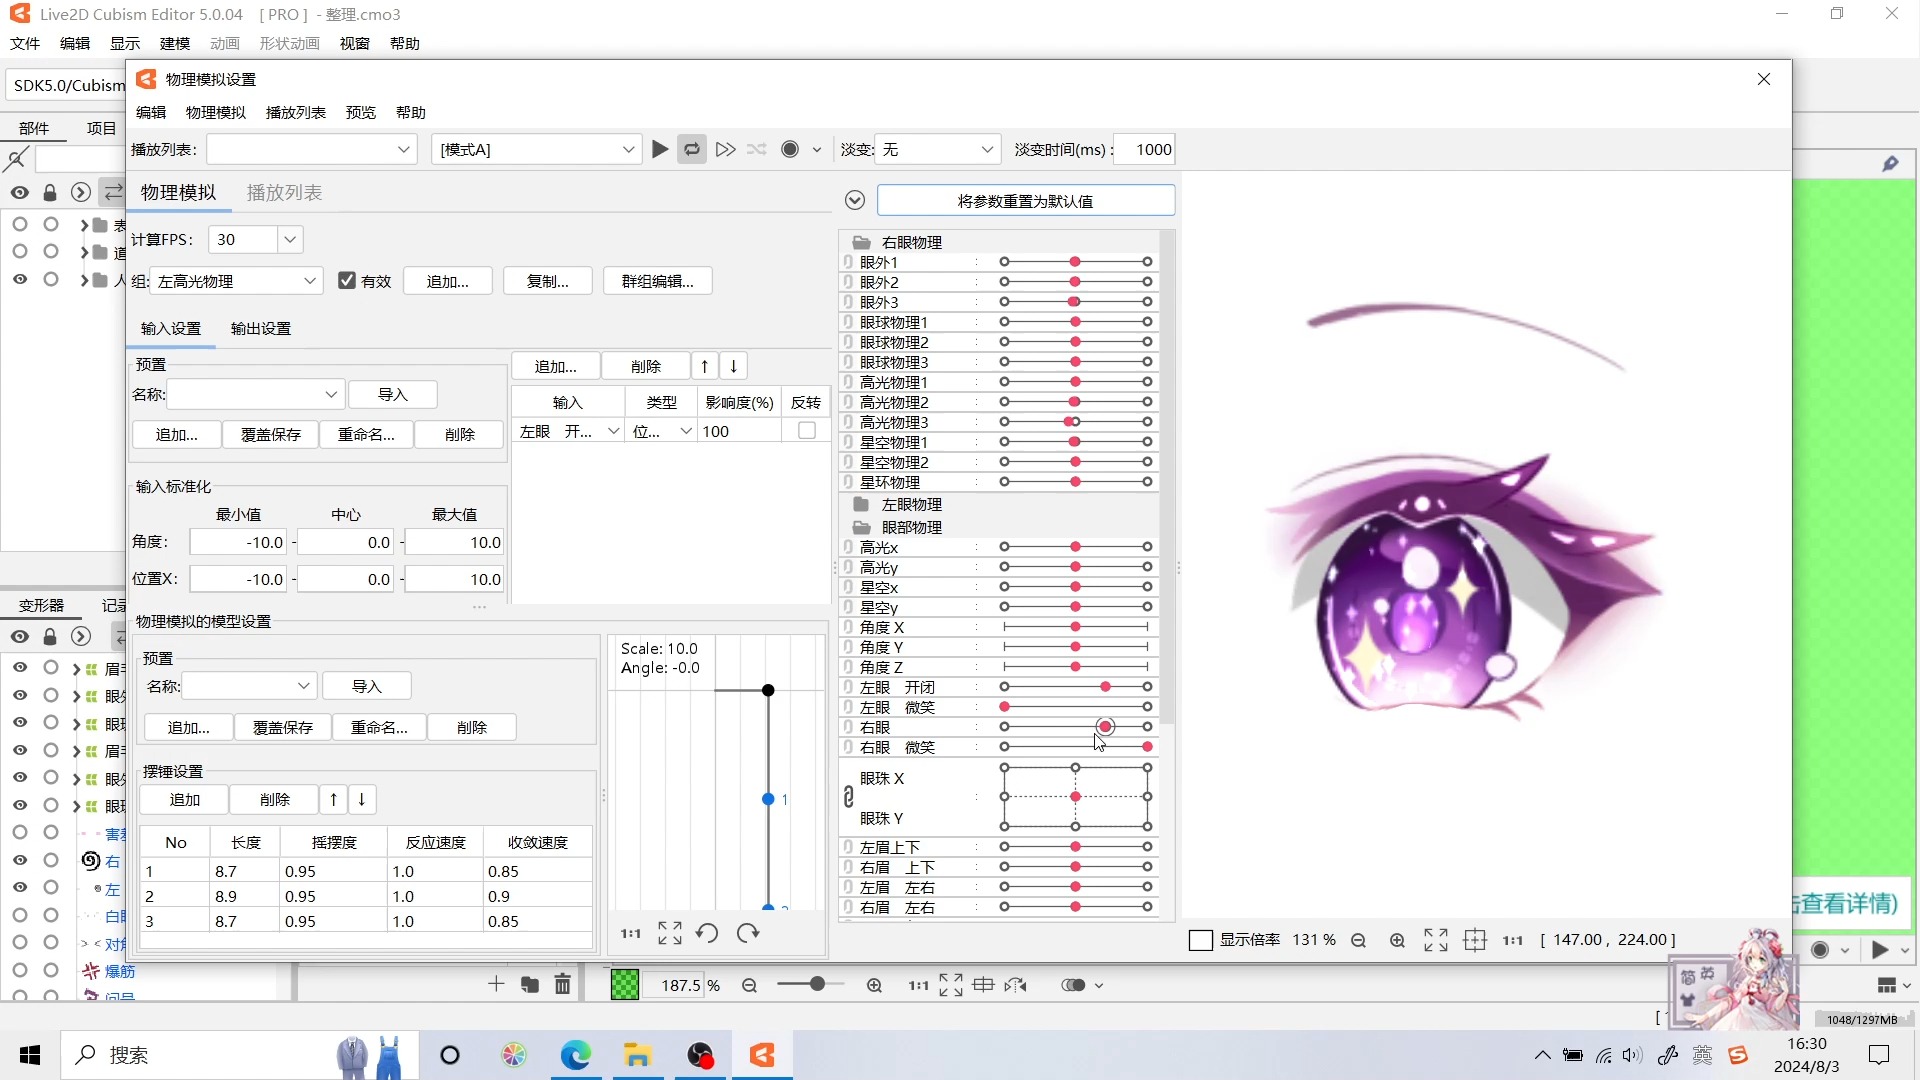
Task: Toggle eye icon in deformer header row
Action: click(x=20, y=637)
